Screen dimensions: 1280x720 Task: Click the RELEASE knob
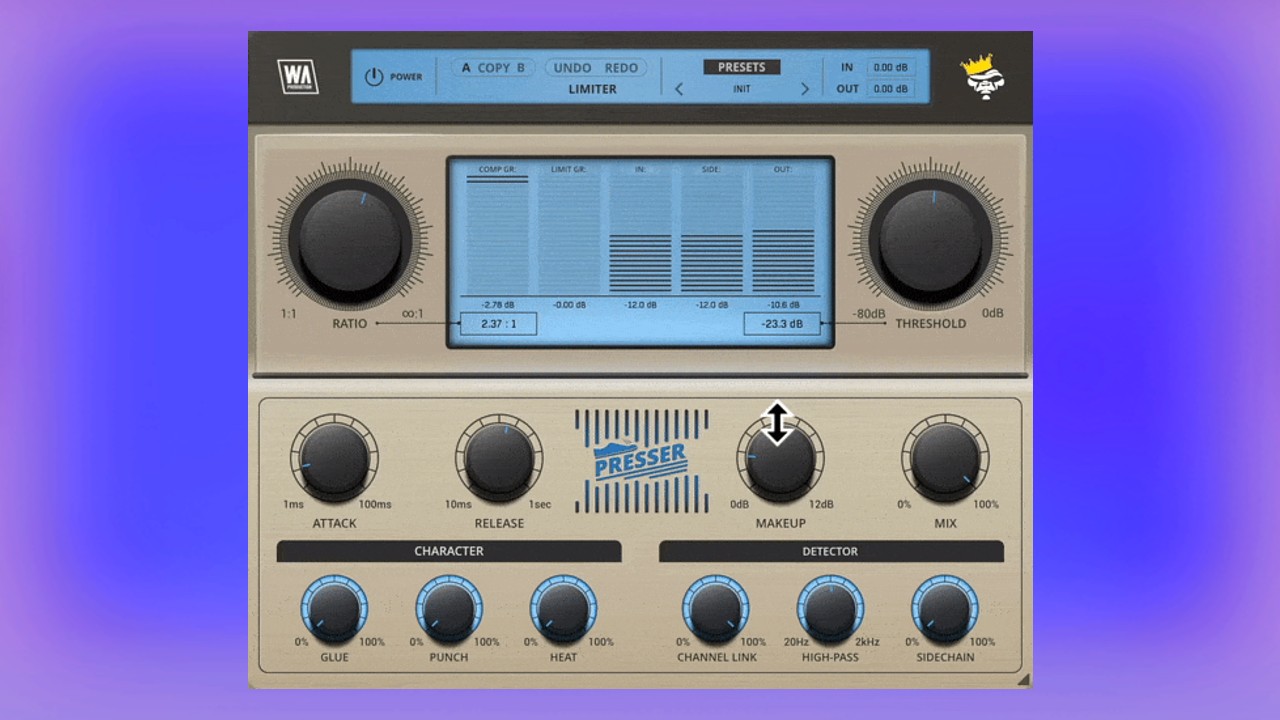click(x=499, y=459)
